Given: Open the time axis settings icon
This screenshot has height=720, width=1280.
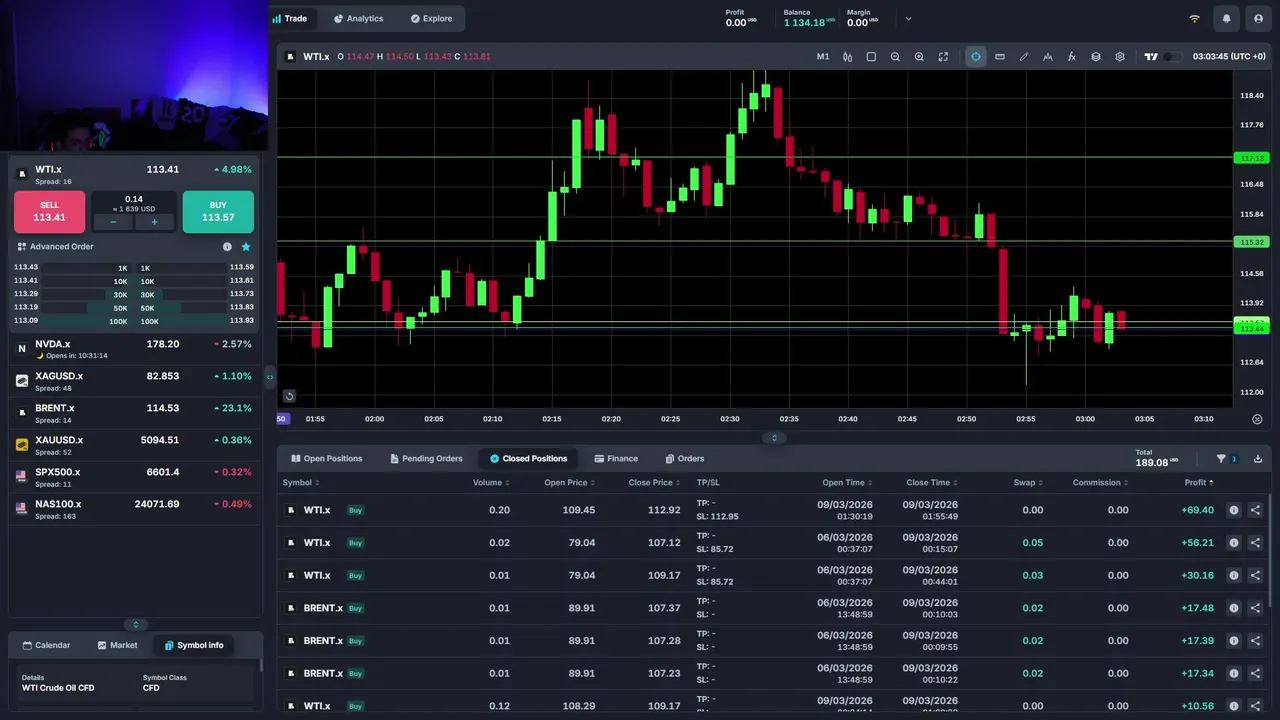Looking at the screenshot, I should pyautogui.click(x=1257, y=419).
